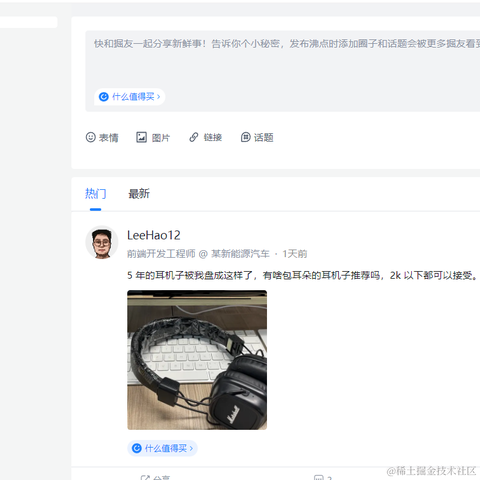
Task: Add an image via 图片 icon
Action: point(153,137)
